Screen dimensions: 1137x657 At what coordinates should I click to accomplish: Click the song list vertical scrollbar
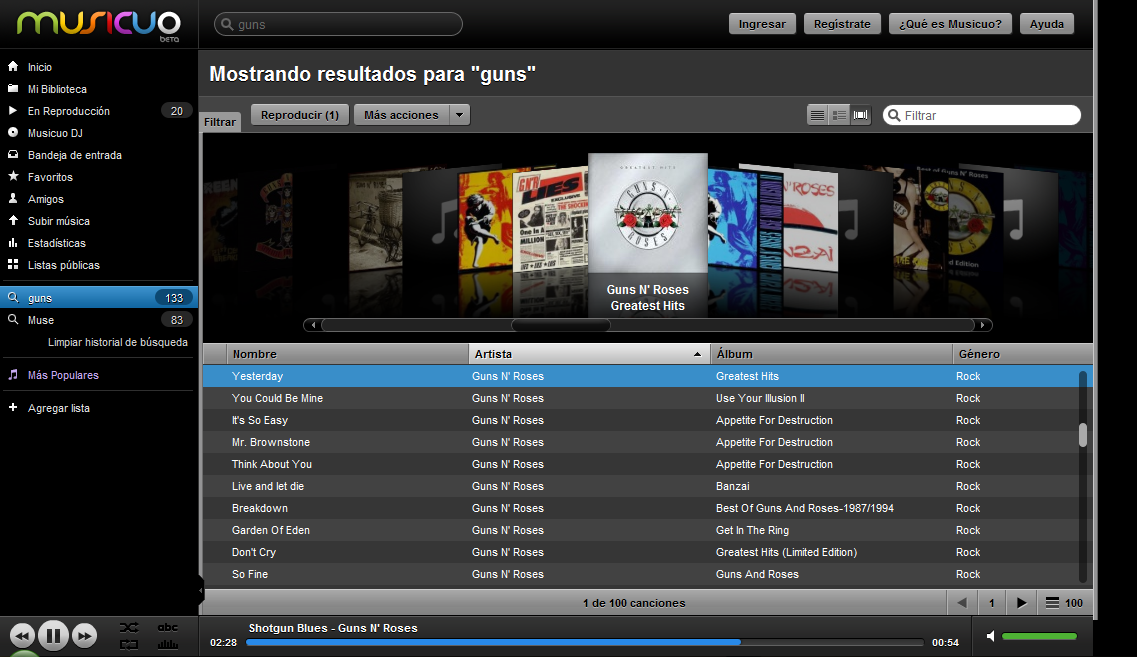pyautogui.click(x=1083, y=435)
